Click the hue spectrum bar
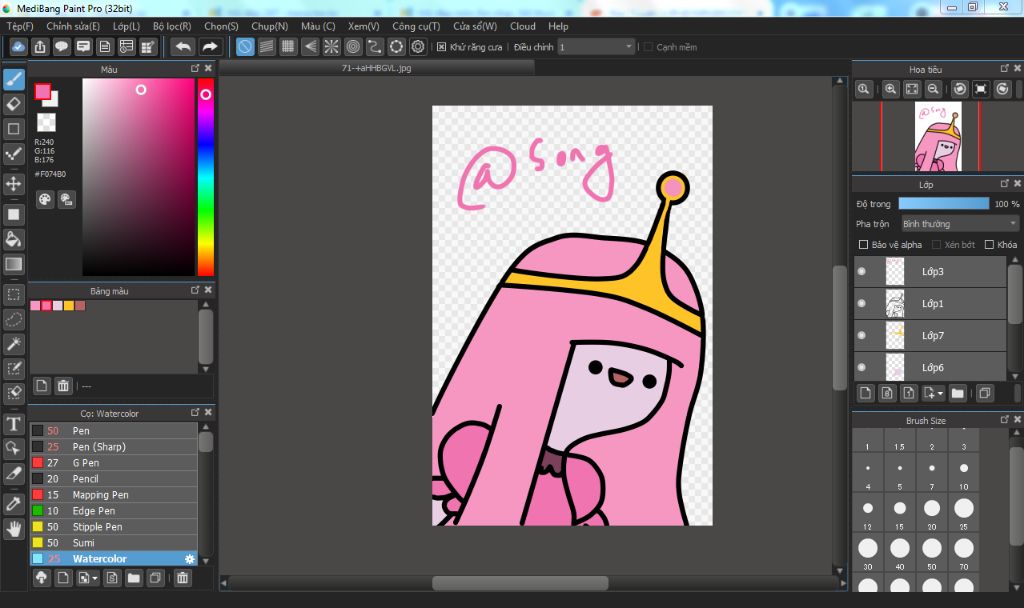Screen dimensions: 1024x608 [206, 178]
